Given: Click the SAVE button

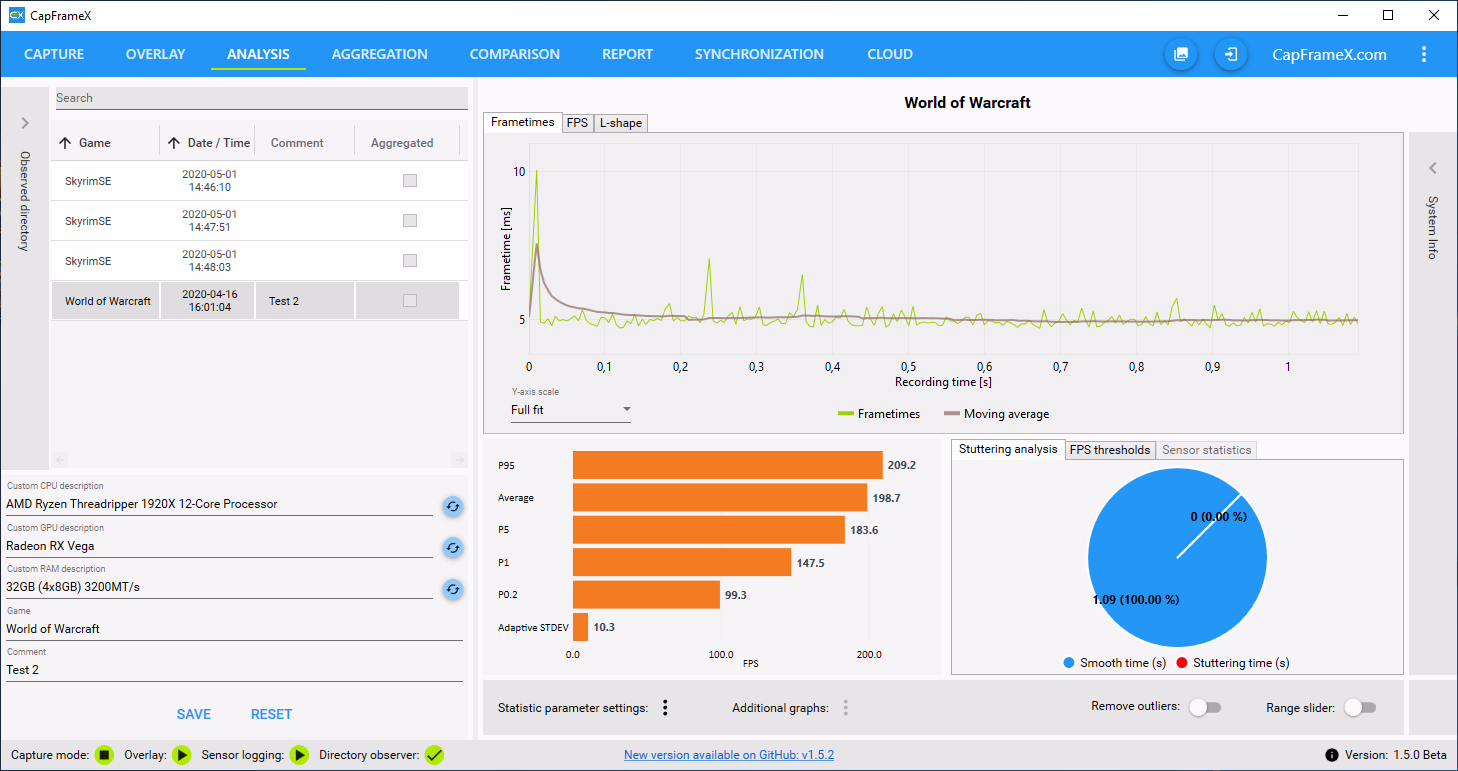Looking at the screenshot, I should (194, 714).
